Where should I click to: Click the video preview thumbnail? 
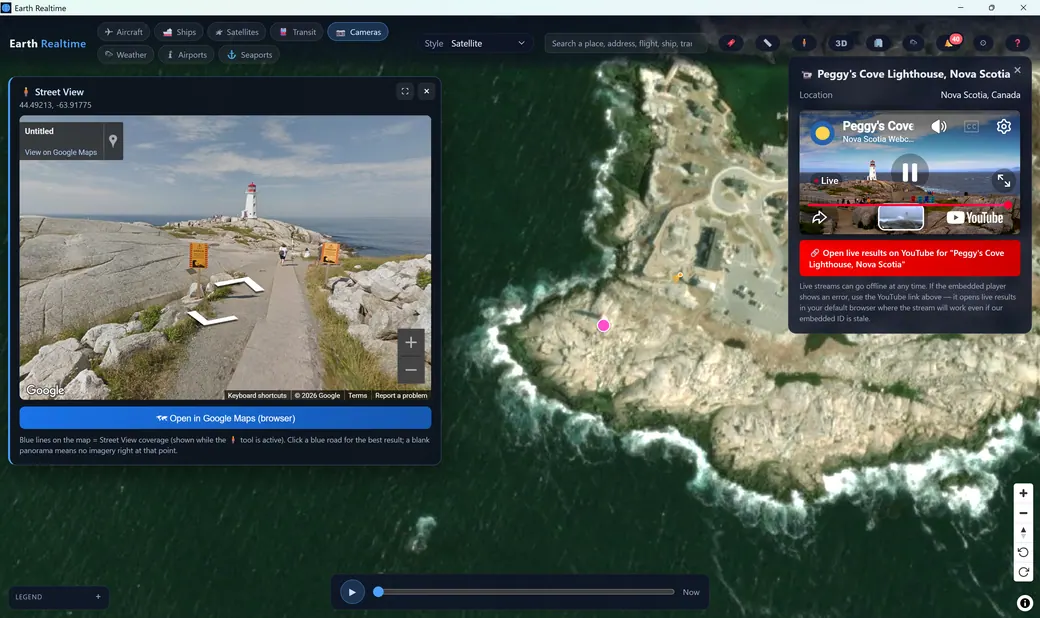pos(901,217)
